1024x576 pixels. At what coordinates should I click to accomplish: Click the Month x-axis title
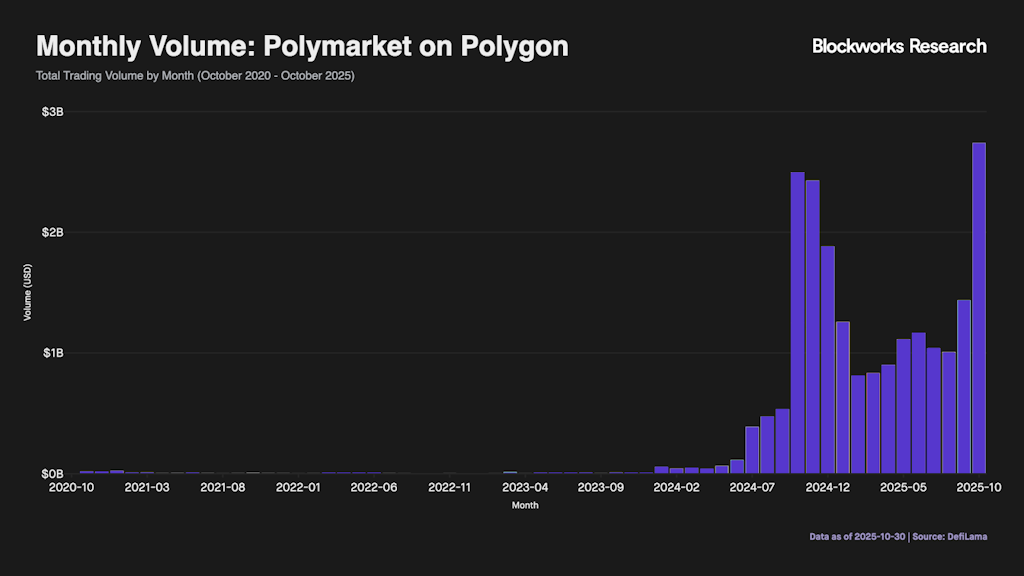pos(525,506)
